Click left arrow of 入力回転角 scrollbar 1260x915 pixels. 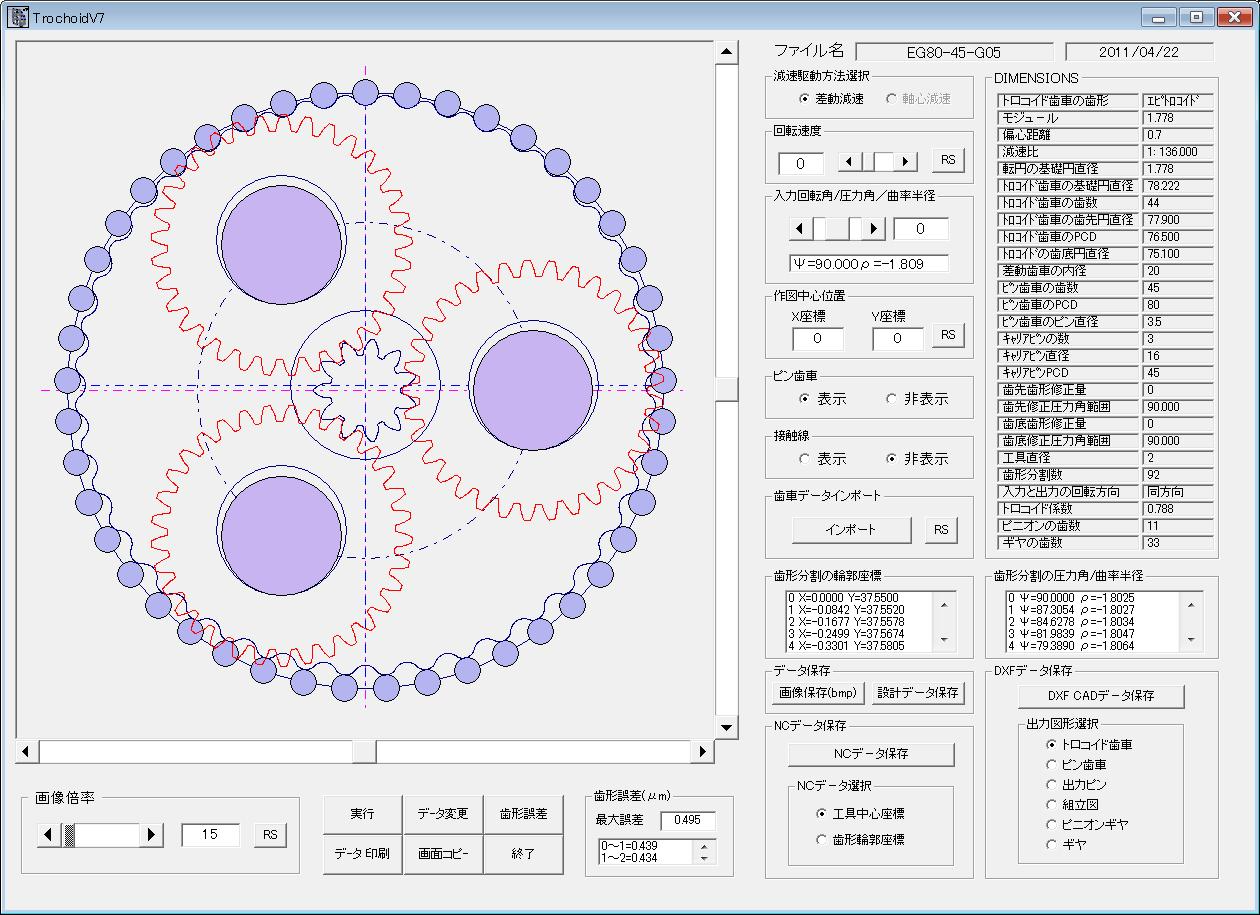click(801, 229)
